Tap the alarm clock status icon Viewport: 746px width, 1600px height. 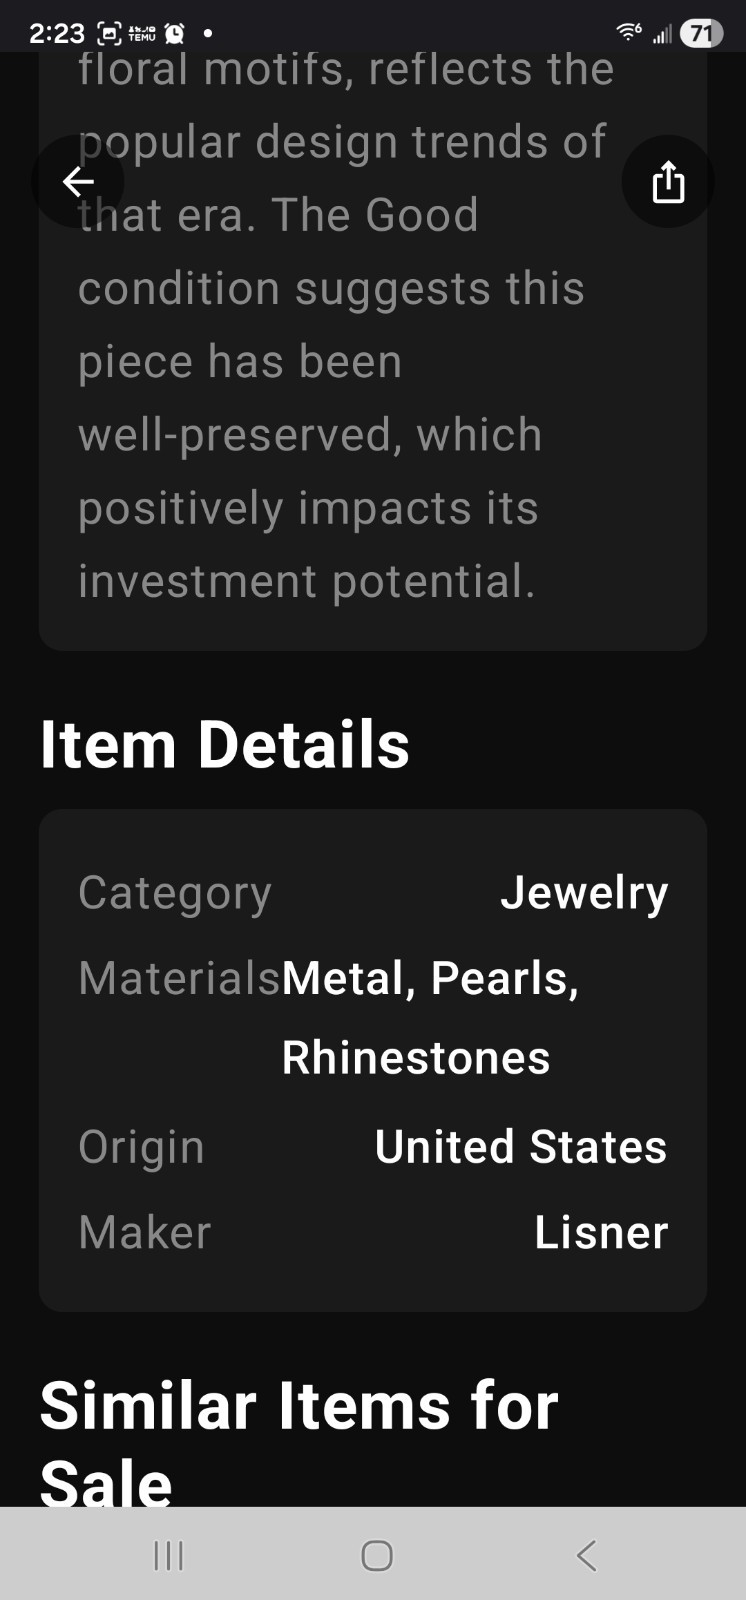coord(174,33)
